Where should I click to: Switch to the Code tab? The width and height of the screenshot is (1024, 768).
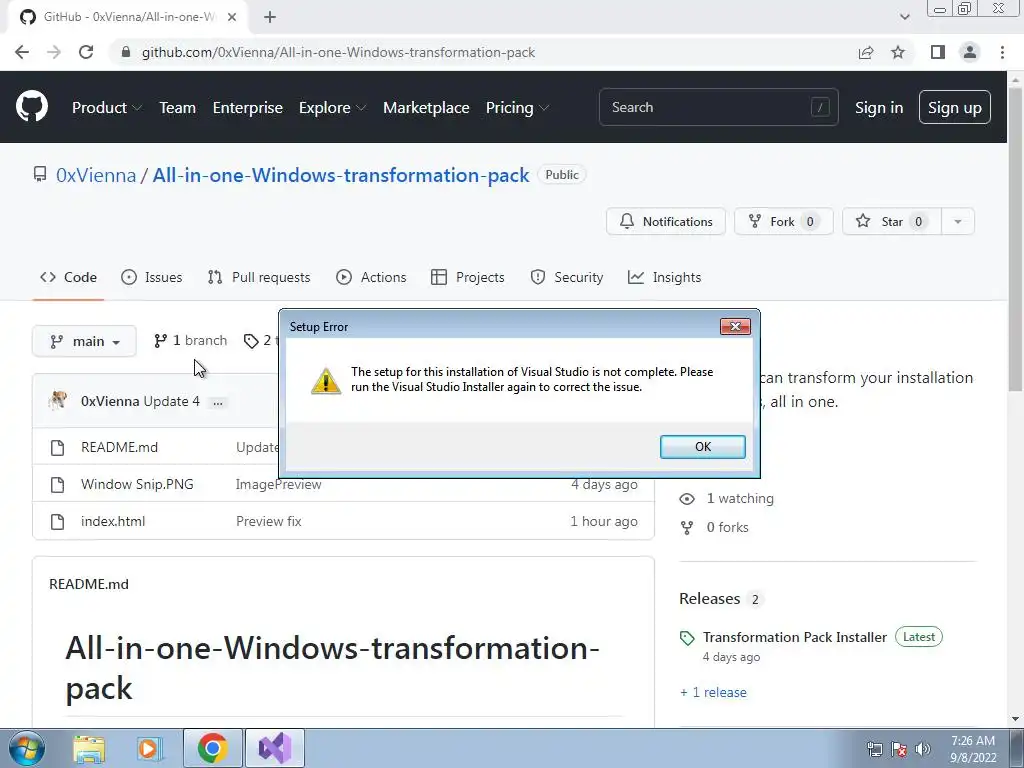69,278
